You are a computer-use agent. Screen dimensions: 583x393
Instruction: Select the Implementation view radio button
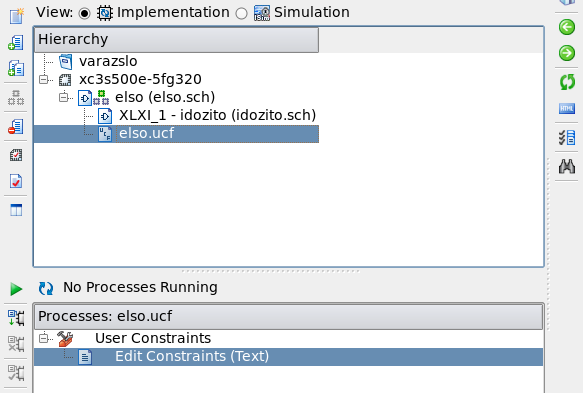tap(84, 13)
